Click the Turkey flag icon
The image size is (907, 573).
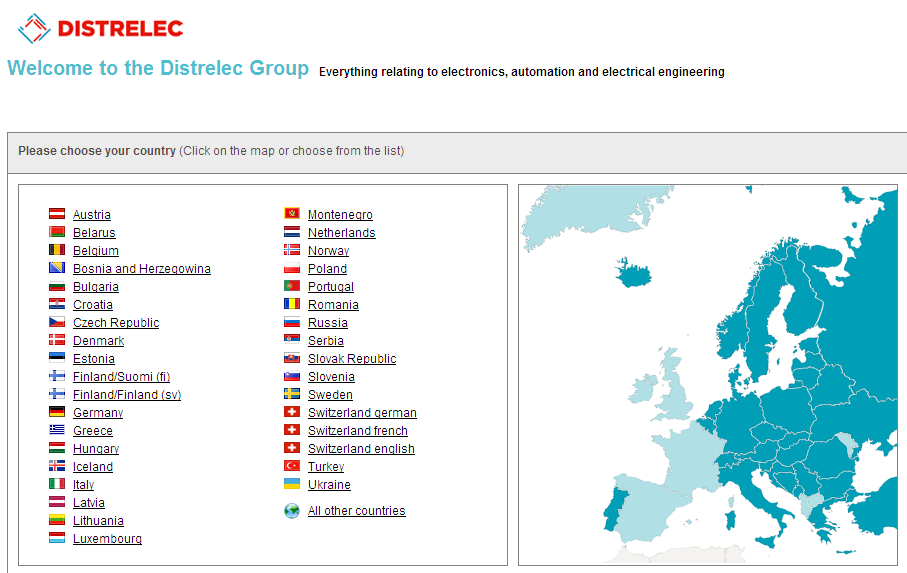tap(292, 466)
